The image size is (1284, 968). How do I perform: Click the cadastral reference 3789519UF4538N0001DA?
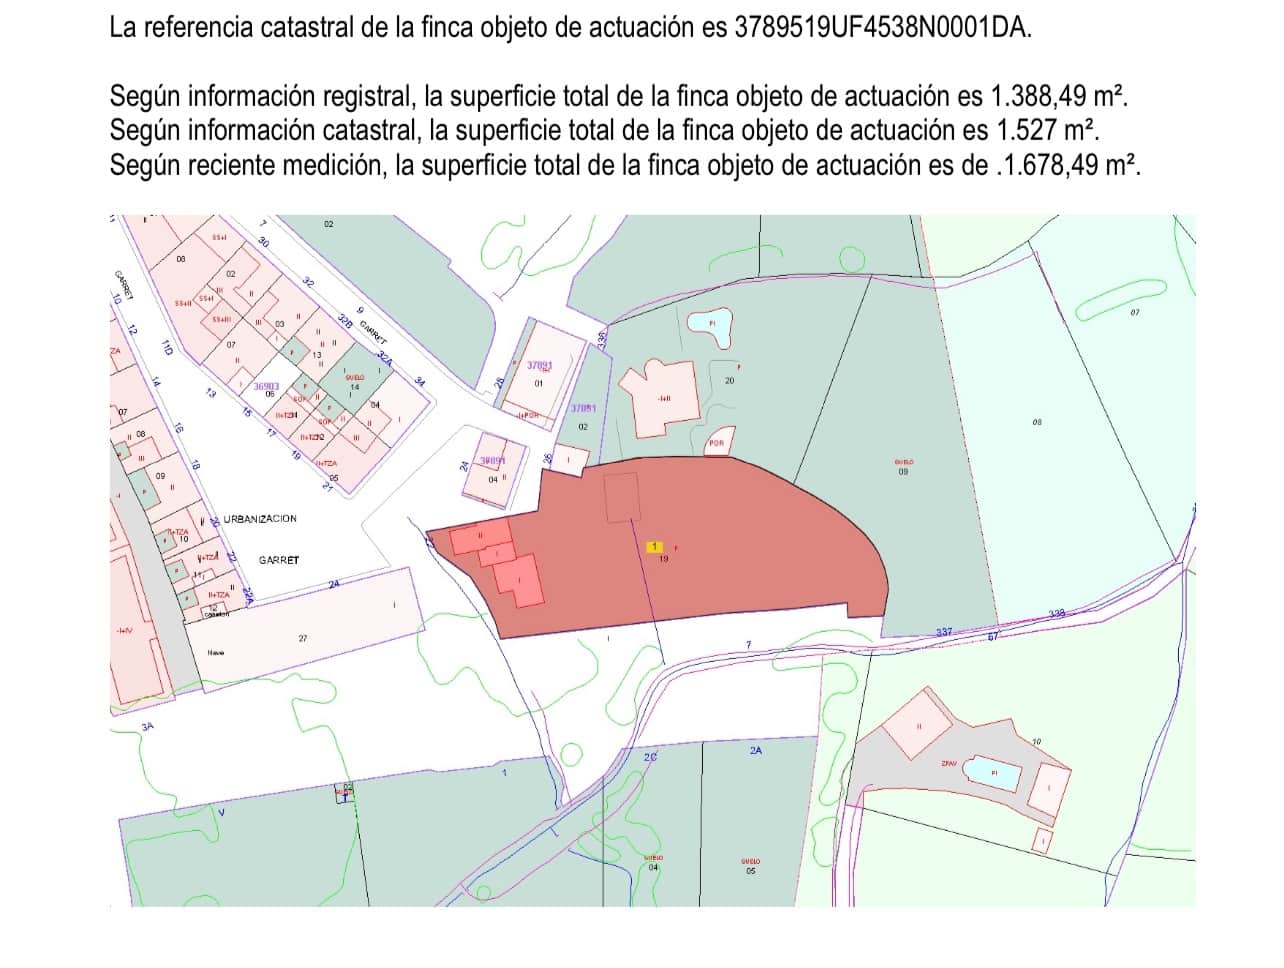pos(881,28)
